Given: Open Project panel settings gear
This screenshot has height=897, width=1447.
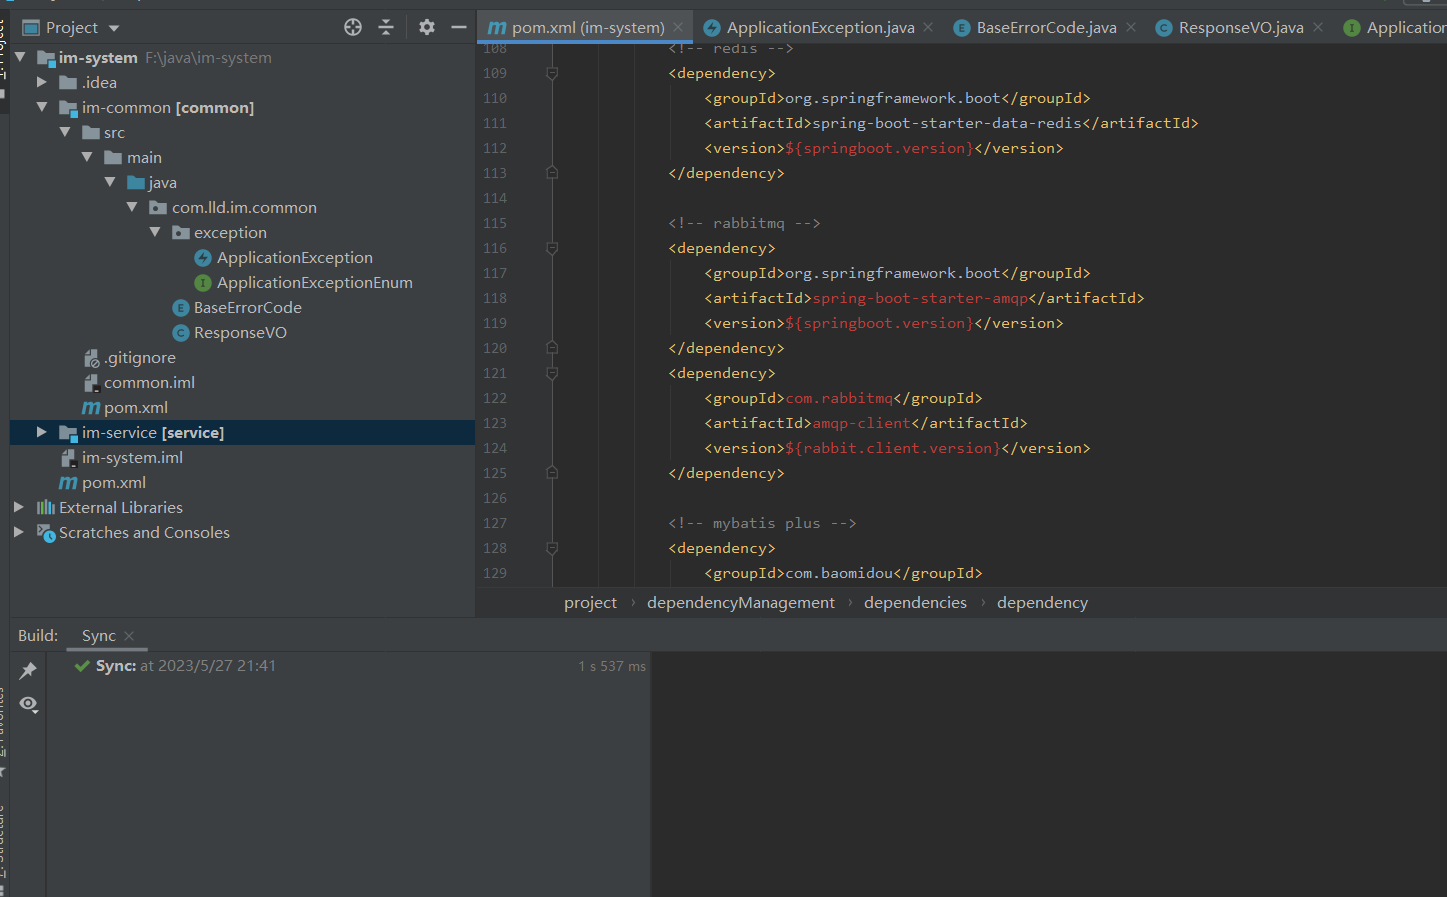Looking at the screenshot, I should [x=427, y=28].
